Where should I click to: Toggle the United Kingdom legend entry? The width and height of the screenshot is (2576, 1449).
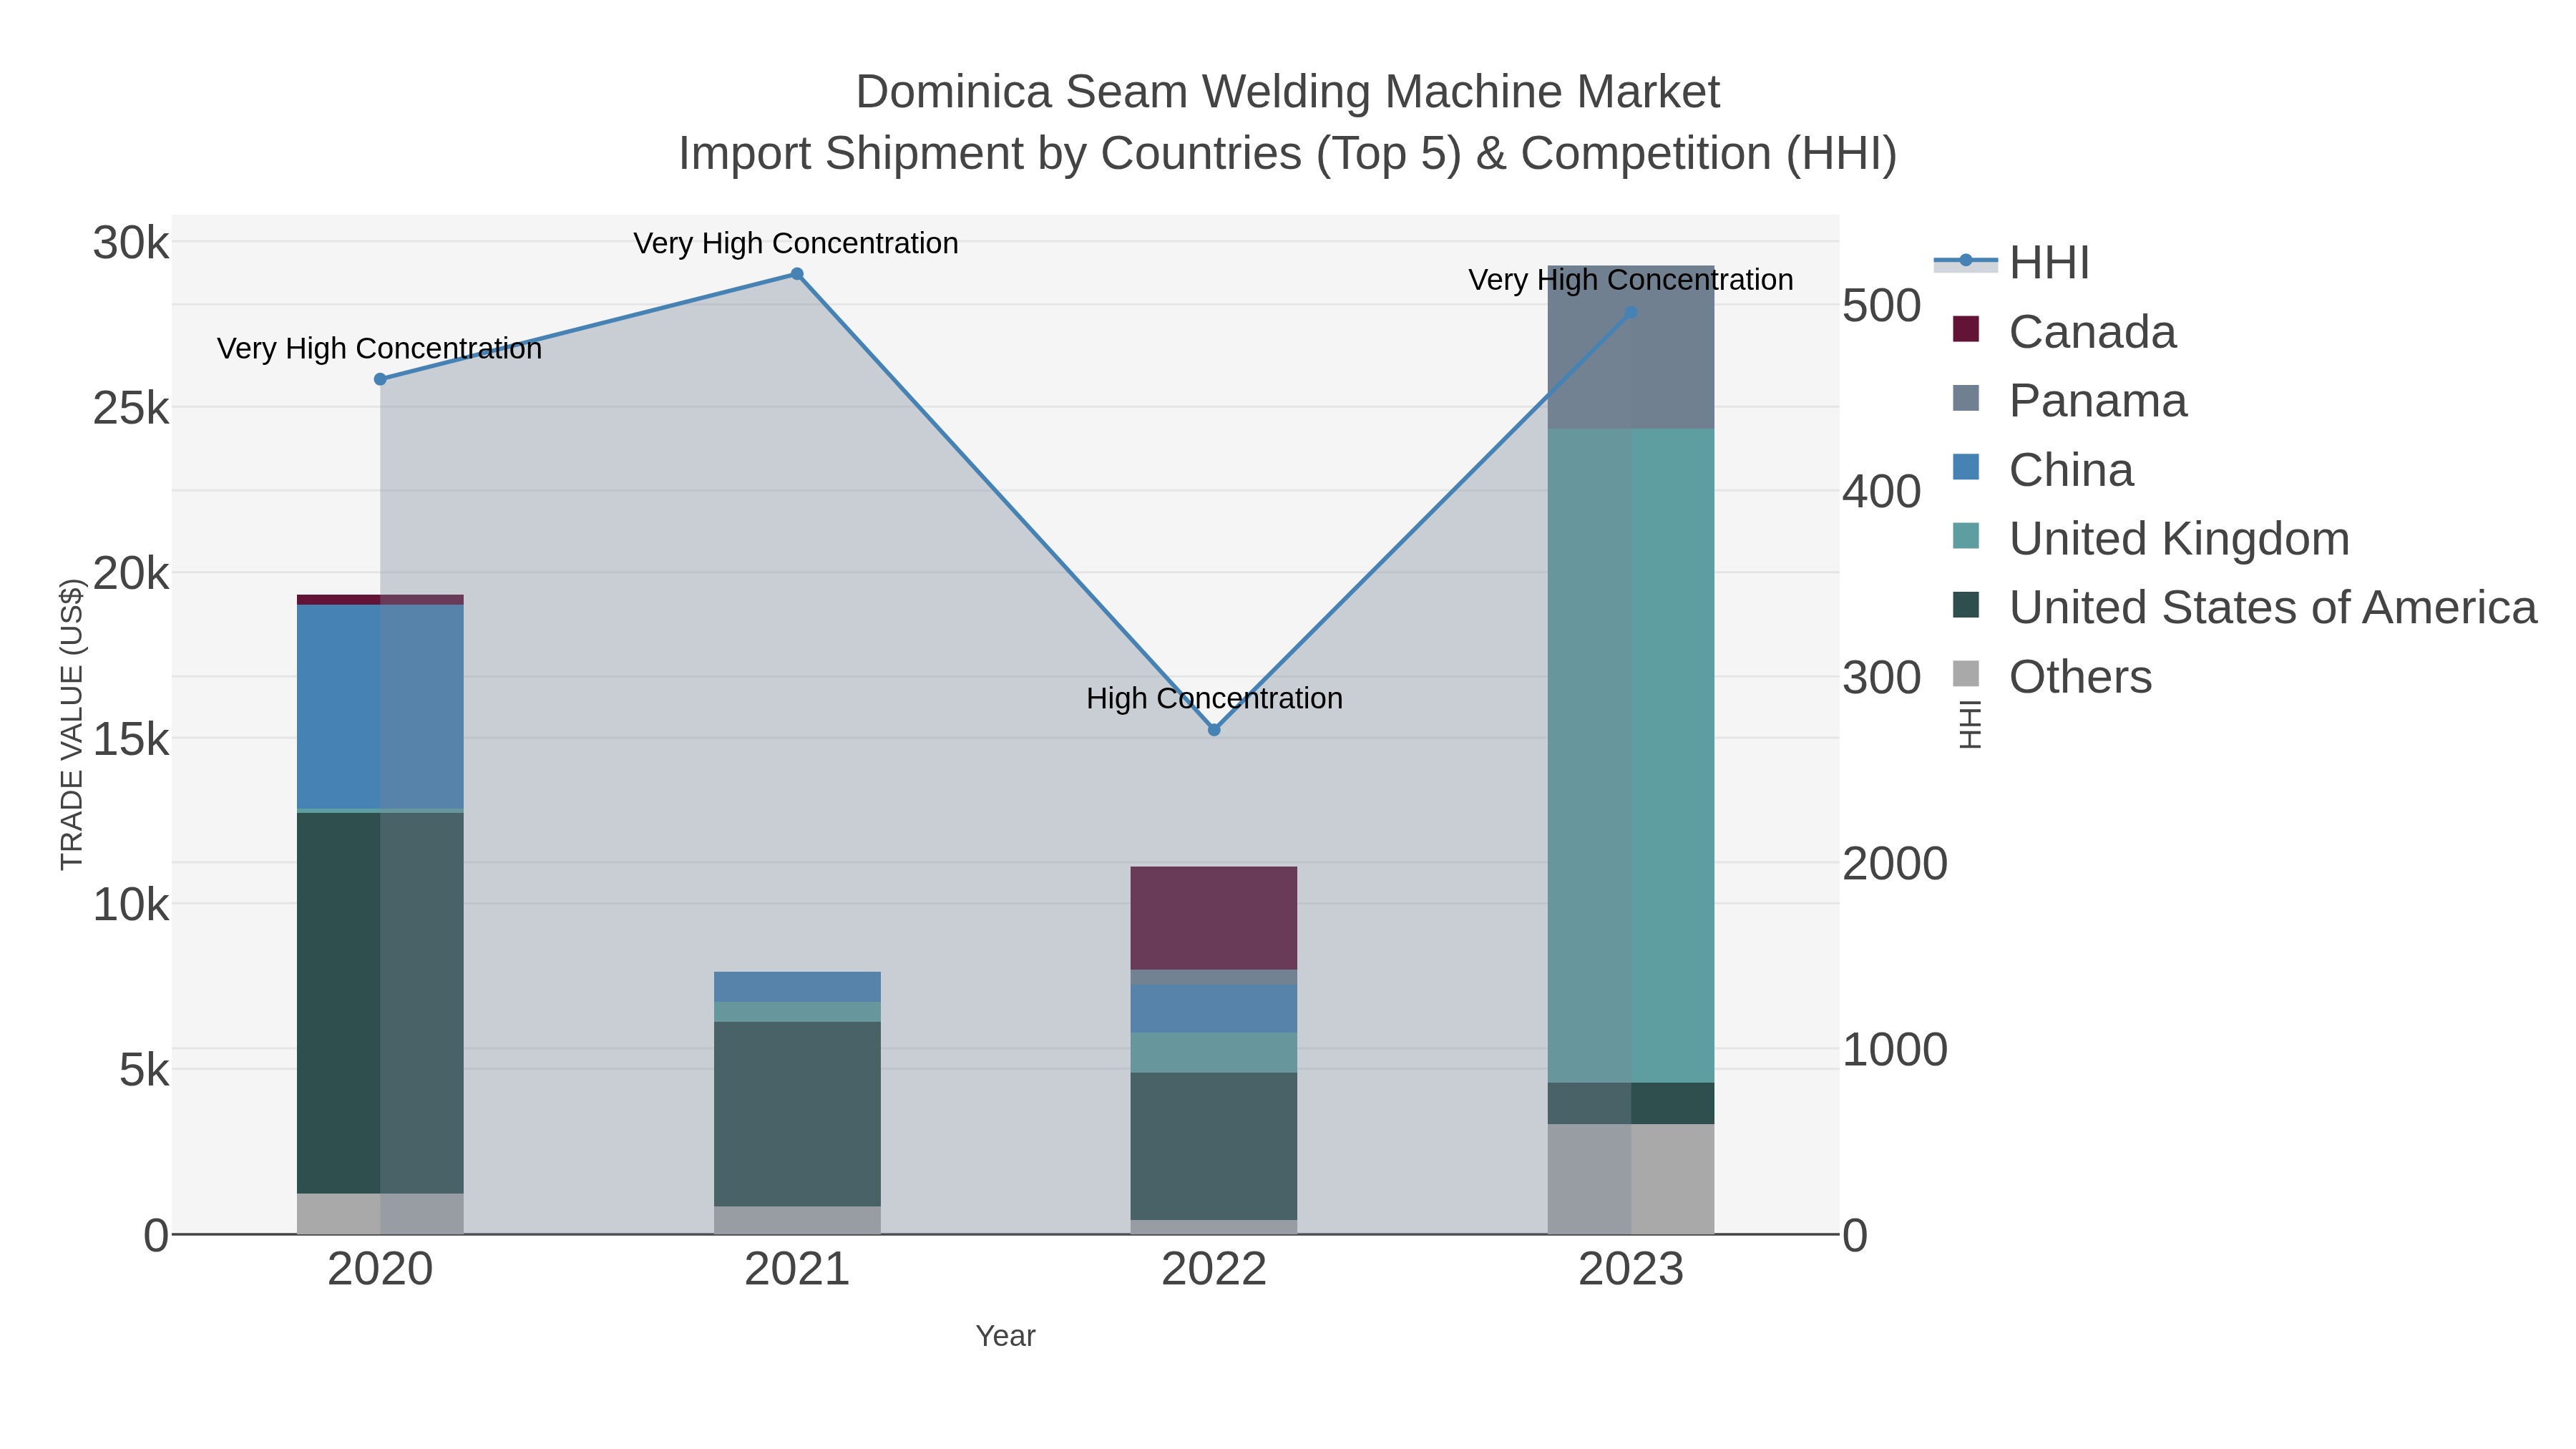(2150, 538)
